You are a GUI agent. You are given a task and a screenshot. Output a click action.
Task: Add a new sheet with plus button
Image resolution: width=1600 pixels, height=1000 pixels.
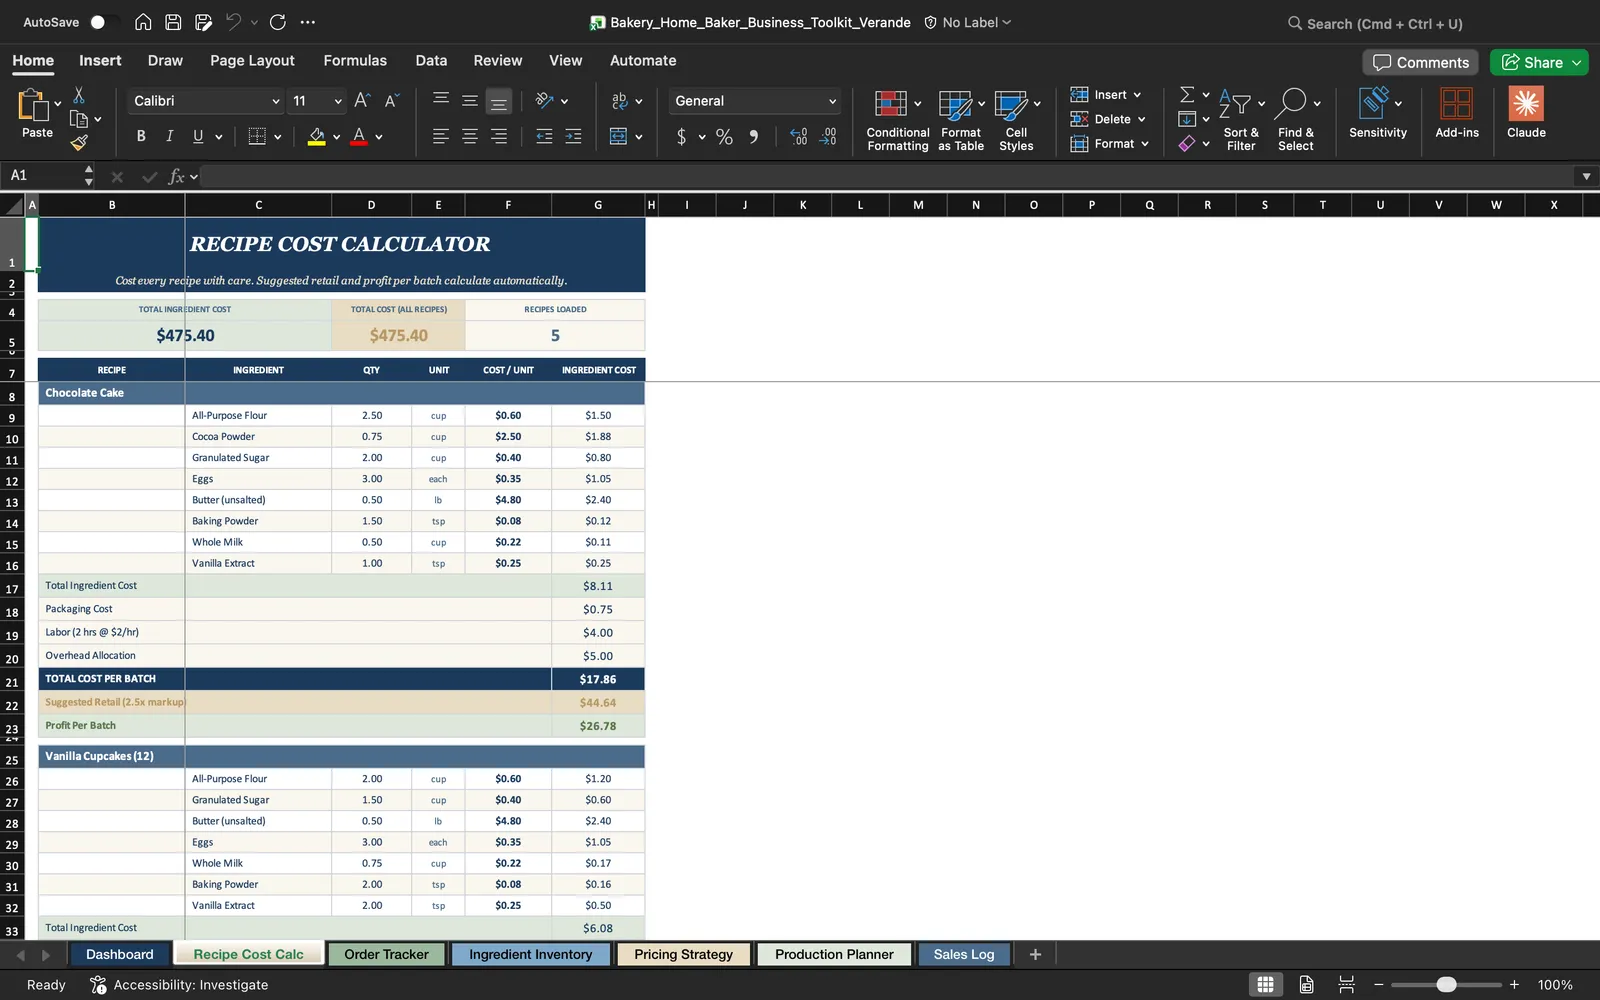pos(1035,954)
